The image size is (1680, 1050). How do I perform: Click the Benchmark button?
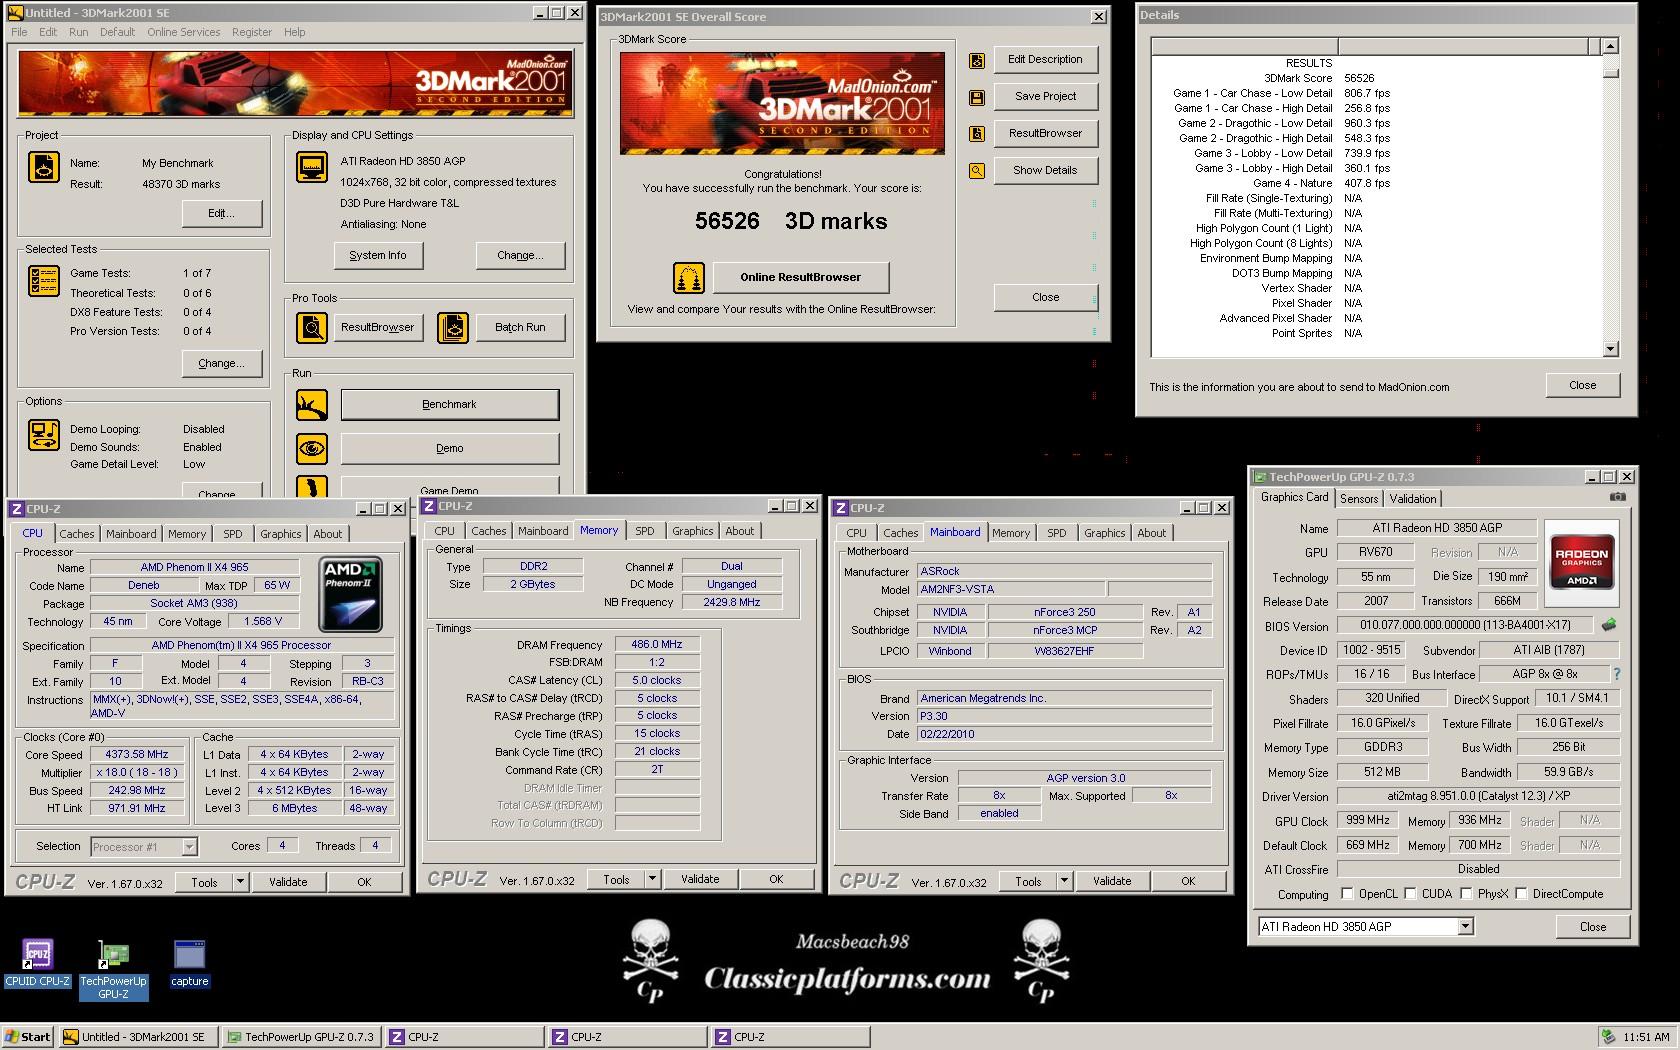click(x=449, y=405)
